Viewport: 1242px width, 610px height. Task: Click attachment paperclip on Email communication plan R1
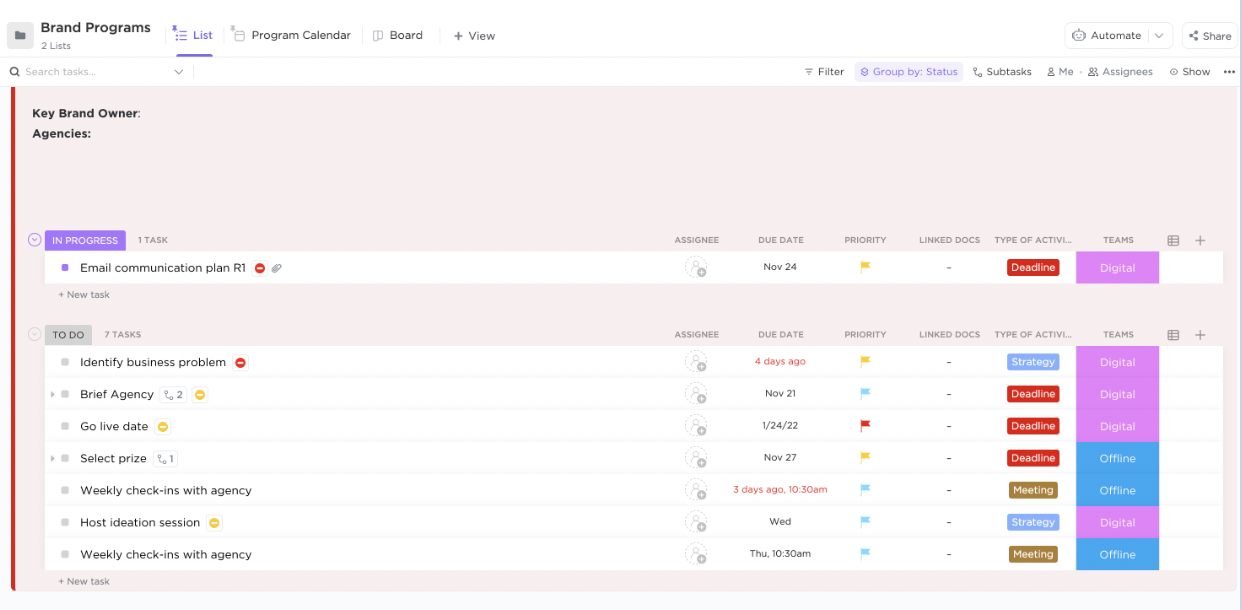pyautogui.click(x=277, y=268)
